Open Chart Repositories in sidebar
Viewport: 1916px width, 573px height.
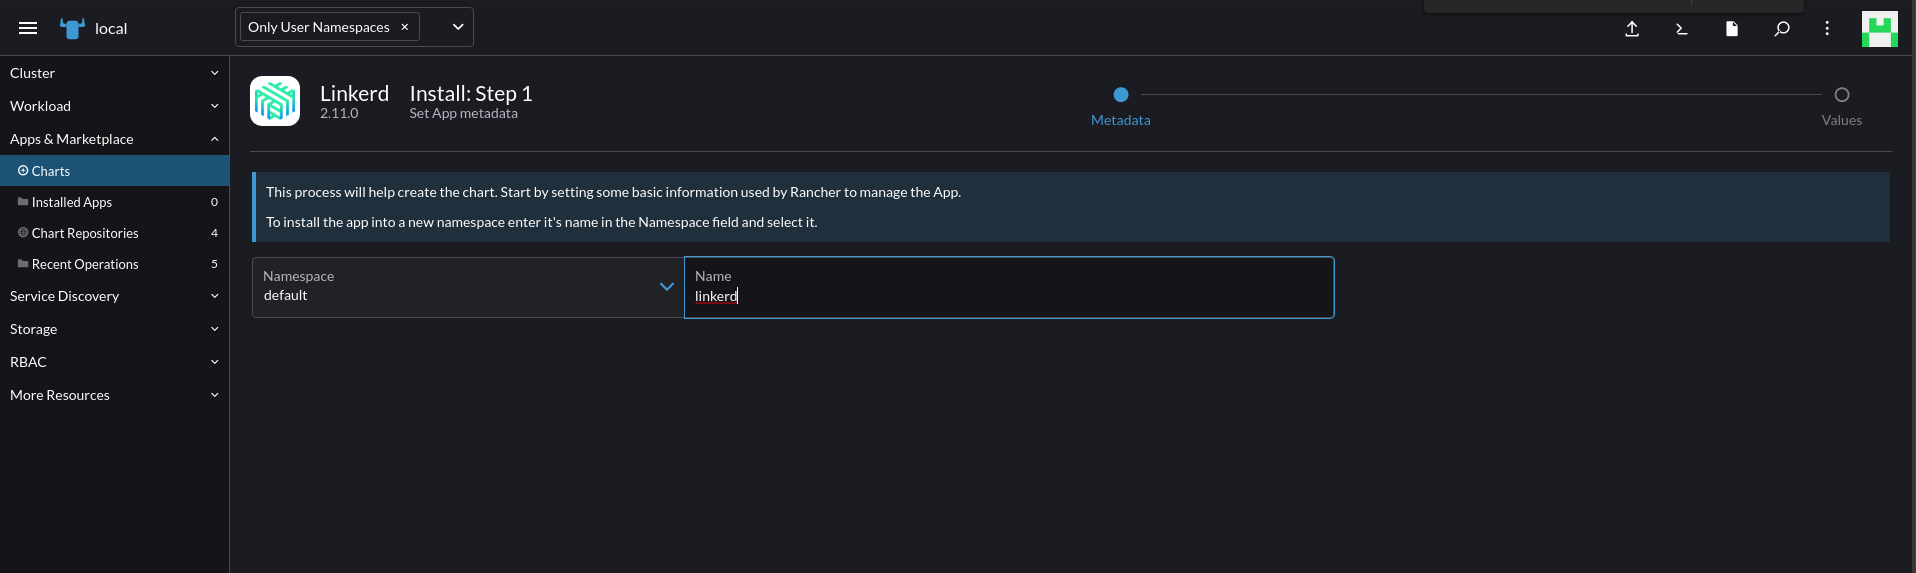point(85,233)
